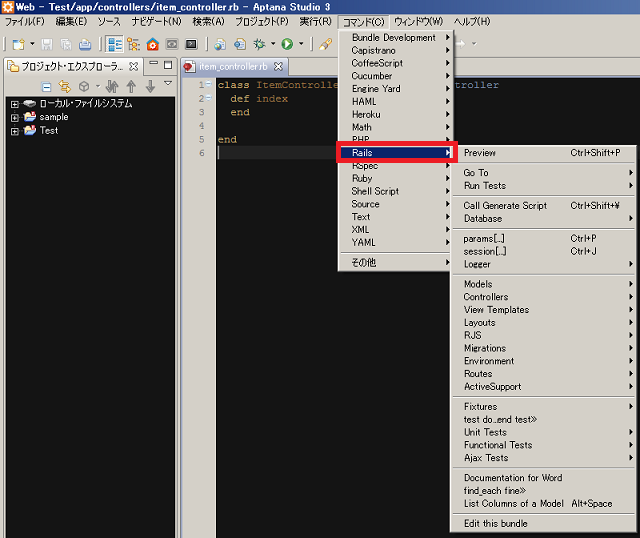Select Call Generate Script menu entry
Screen dimensions: 640x538
point(505,206)
